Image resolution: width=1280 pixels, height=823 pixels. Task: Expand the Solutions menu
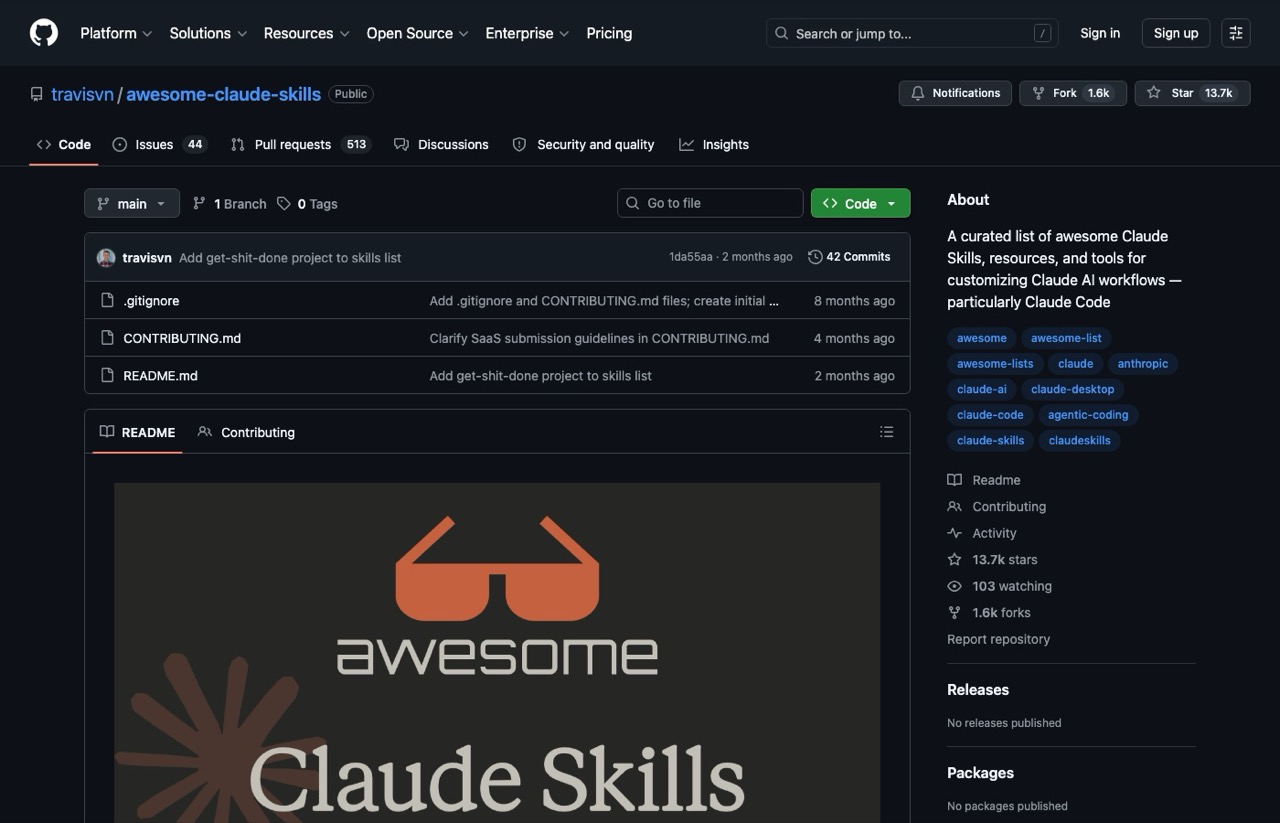[208, 33]
